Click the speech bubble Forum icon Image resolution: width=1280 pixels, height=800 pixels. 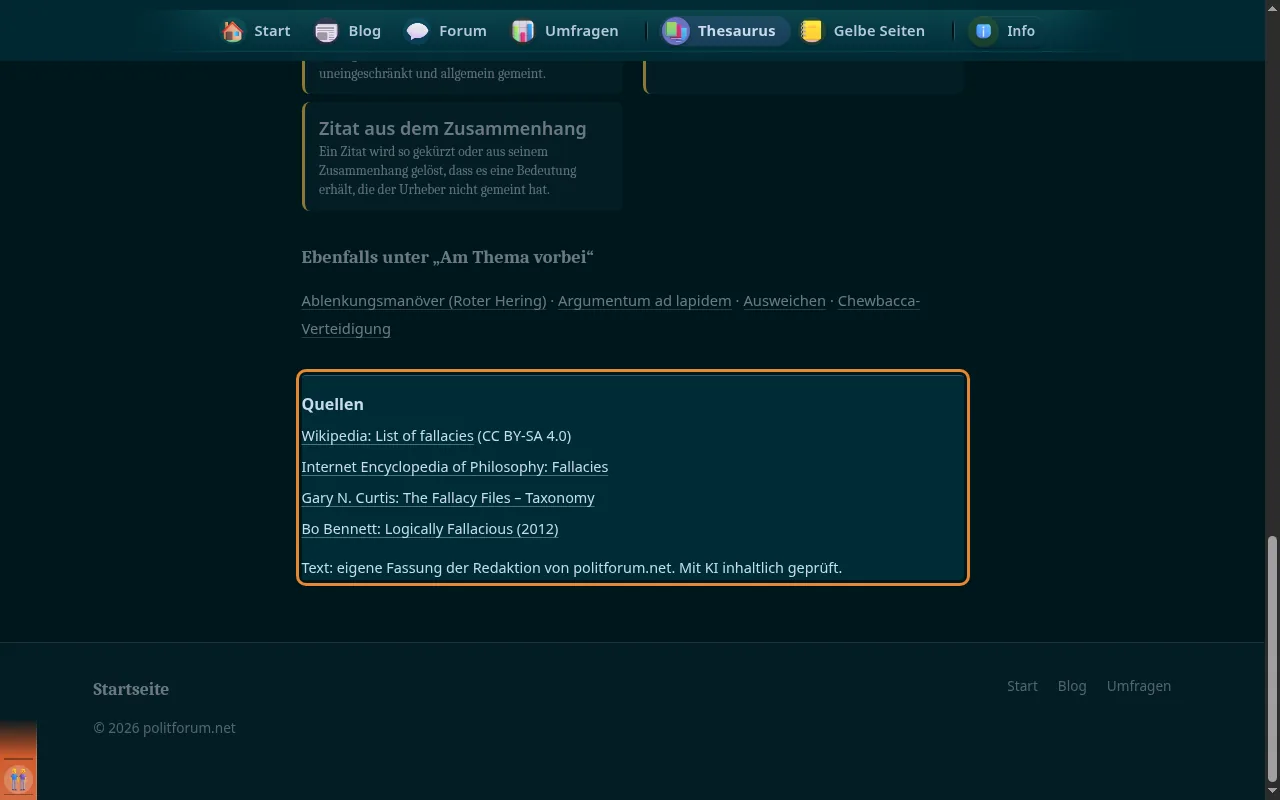[x=417, y=31]
